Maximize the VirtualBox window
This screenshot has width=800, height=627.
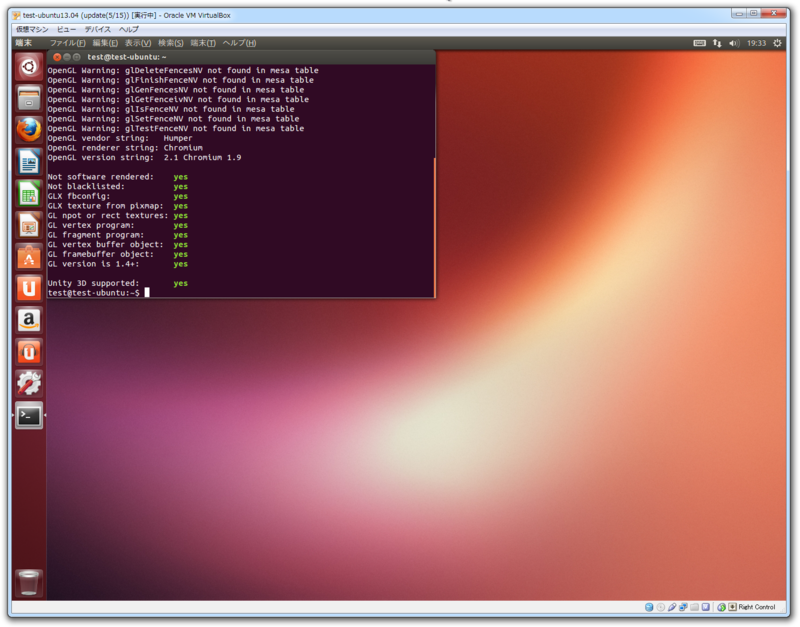coord(753,14)
